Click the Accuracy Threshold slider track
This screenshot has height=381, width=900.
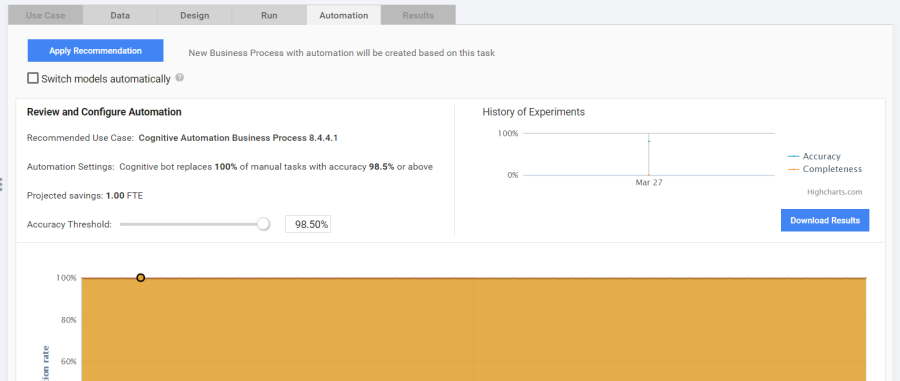point(192,224)
